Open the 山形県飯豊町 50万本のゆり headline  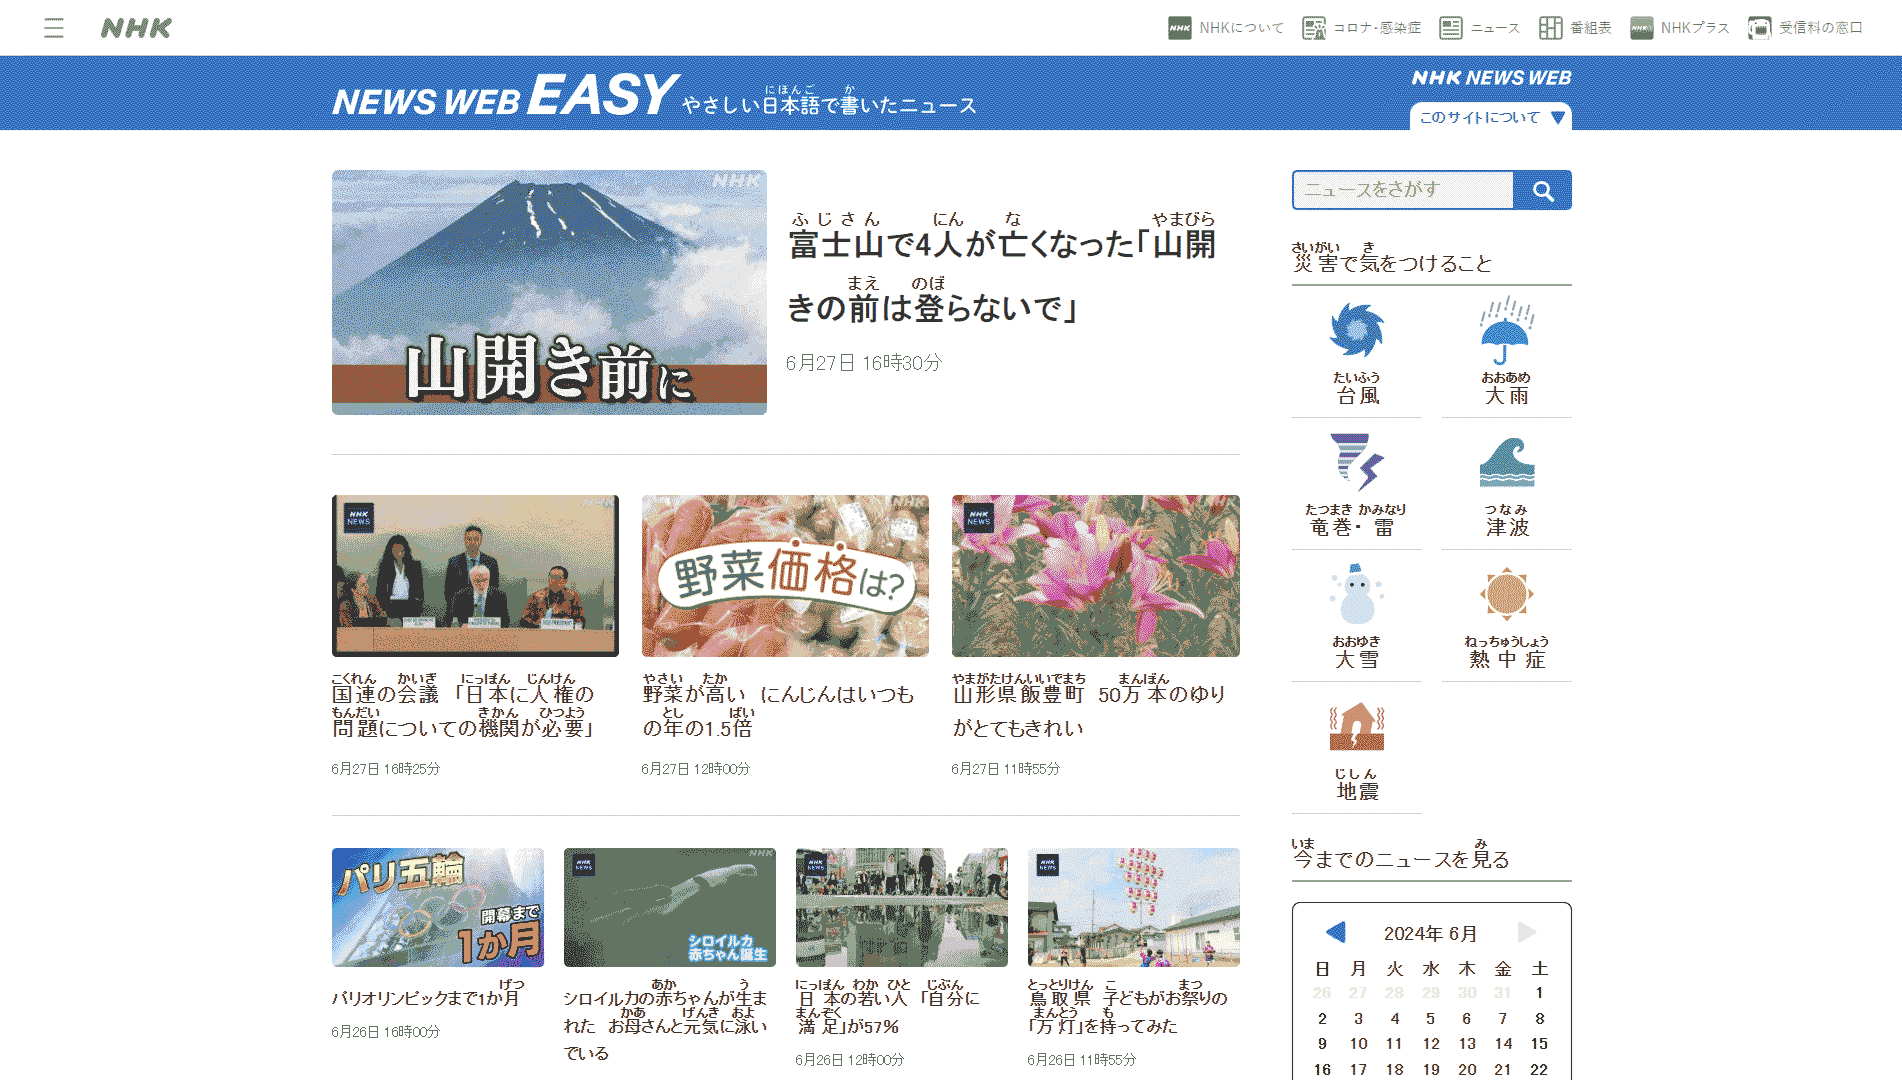click(1089, 707)
